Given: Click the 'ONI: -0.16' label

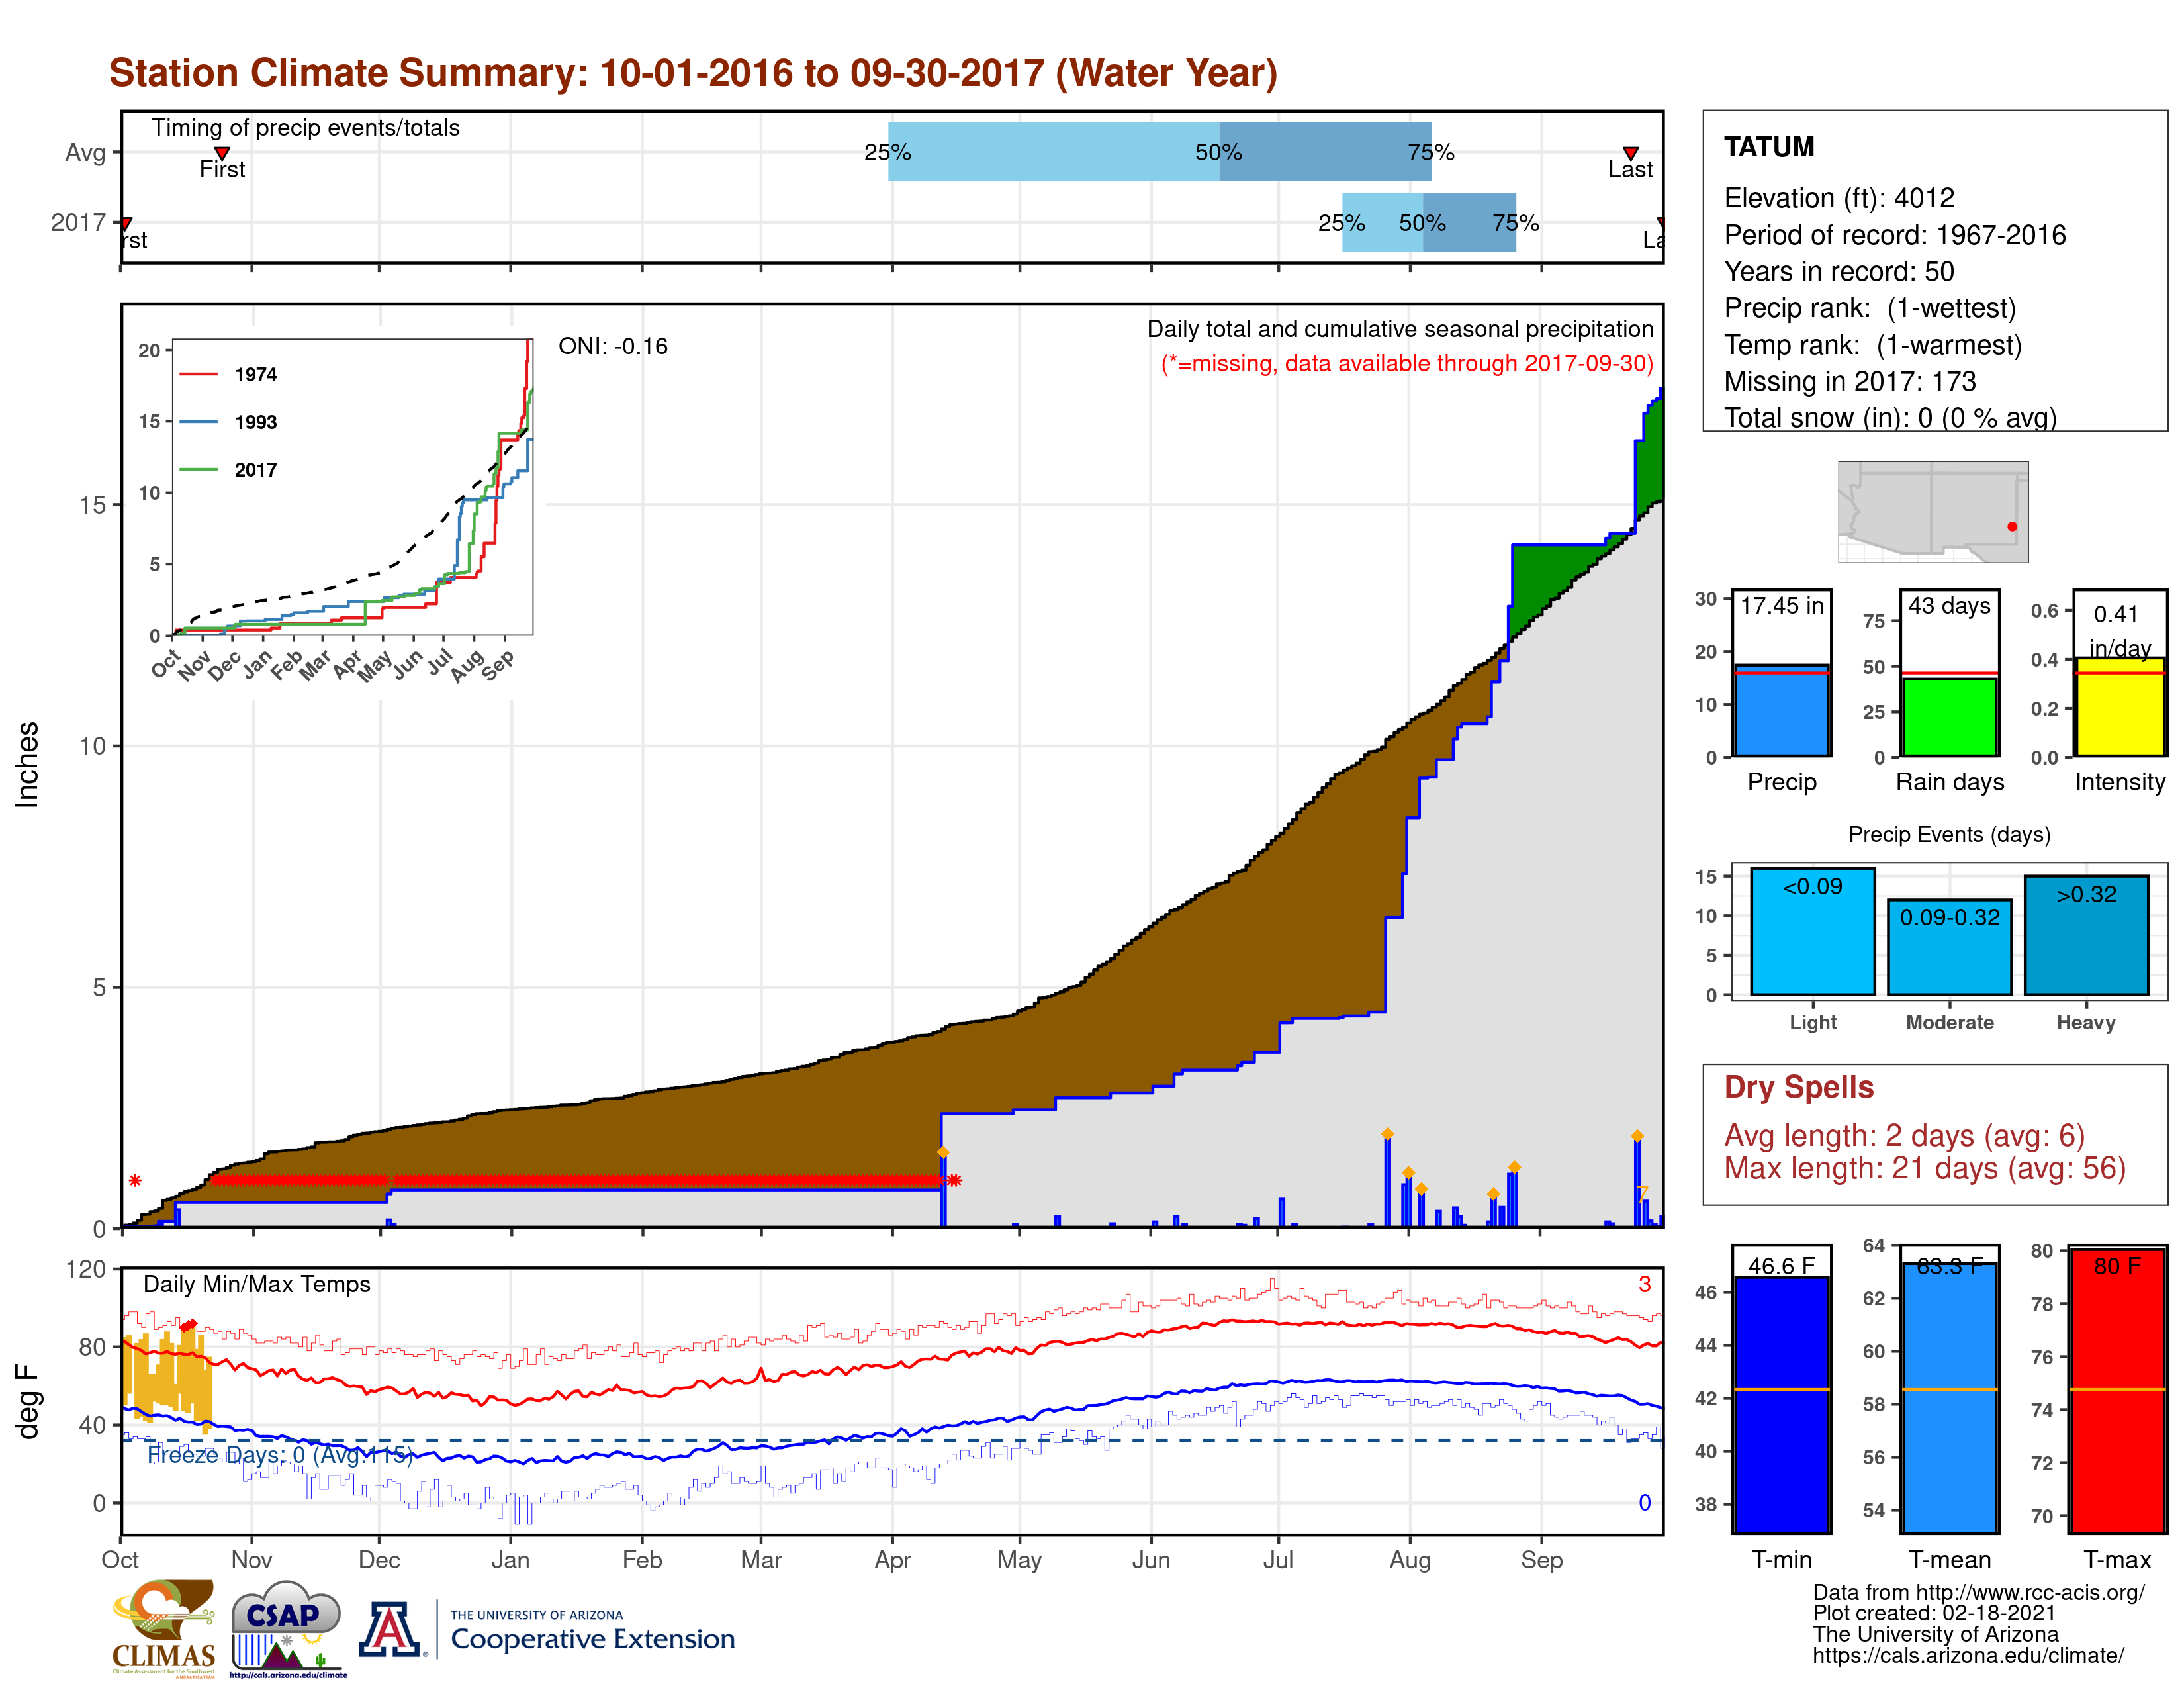Looking at the screenshot, I should pos(613,346).
